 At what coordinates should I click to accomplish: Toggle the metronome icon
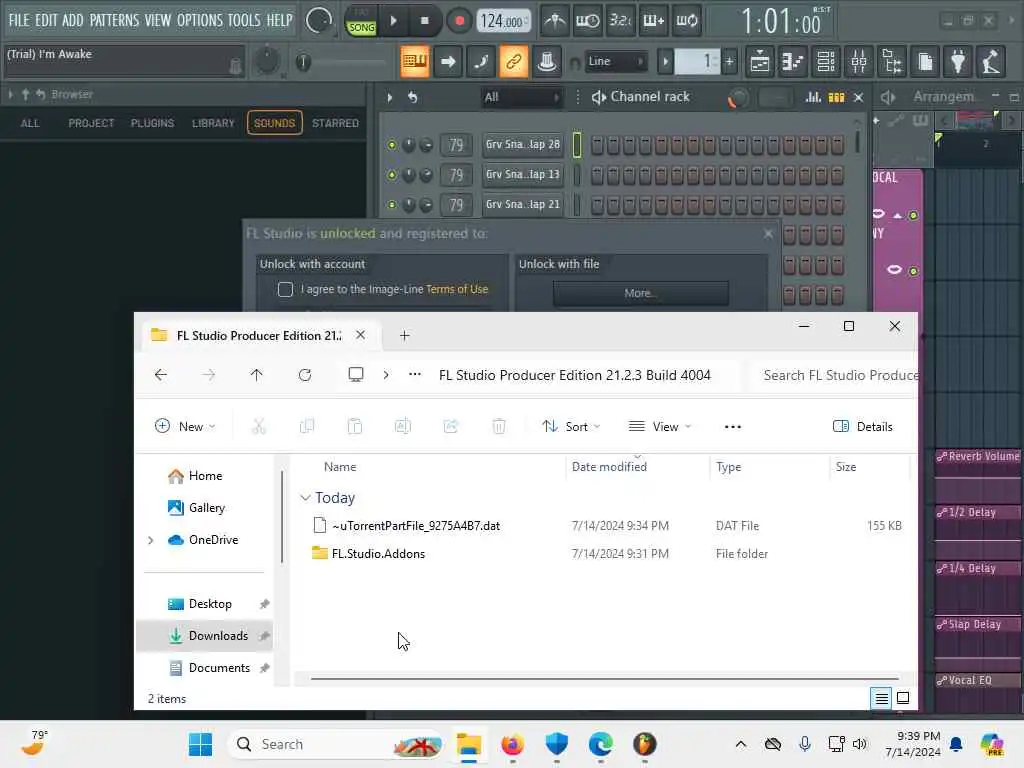point(555,21)
